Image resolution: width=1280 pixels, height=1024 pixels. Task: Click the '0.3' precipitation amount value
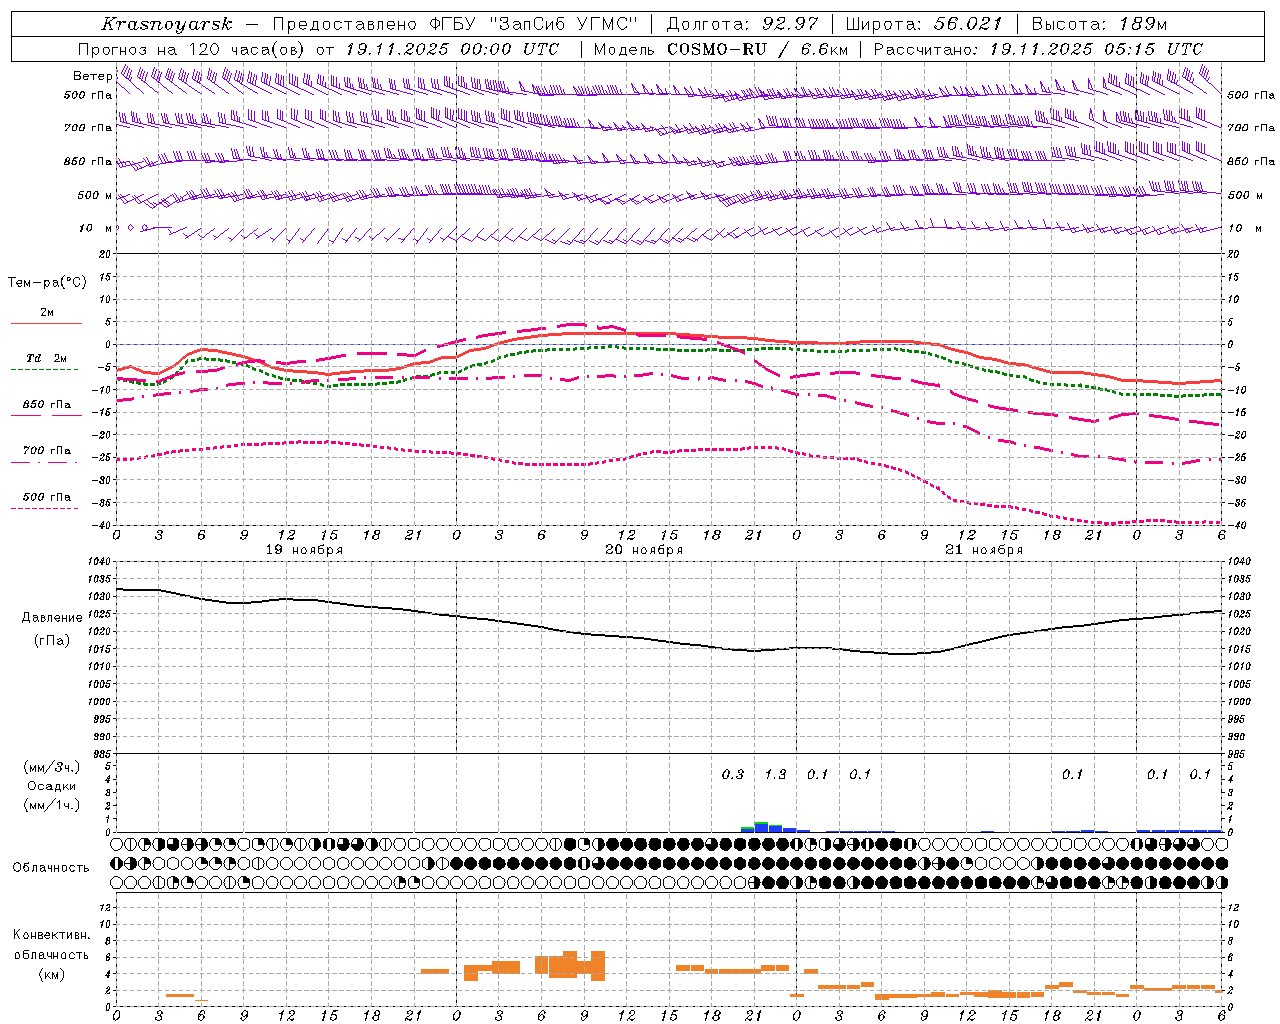(x=733, y=775)
